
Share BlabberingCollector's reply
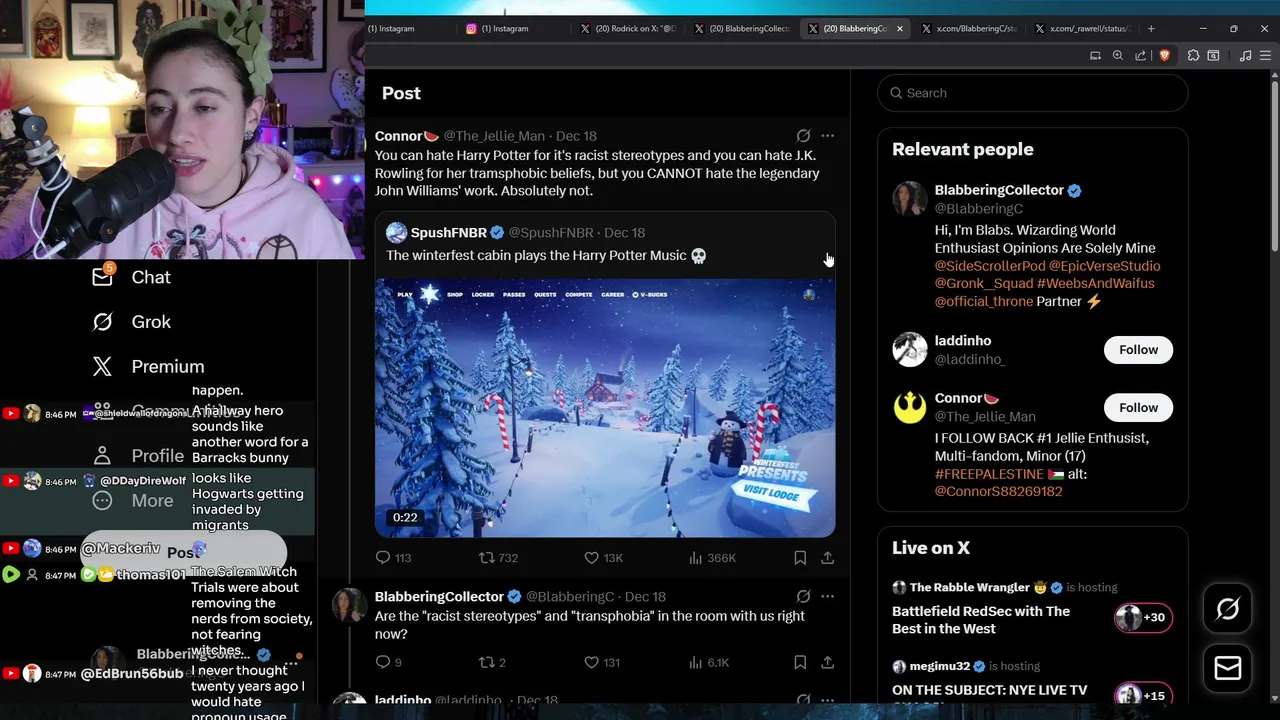coord(827,662)
